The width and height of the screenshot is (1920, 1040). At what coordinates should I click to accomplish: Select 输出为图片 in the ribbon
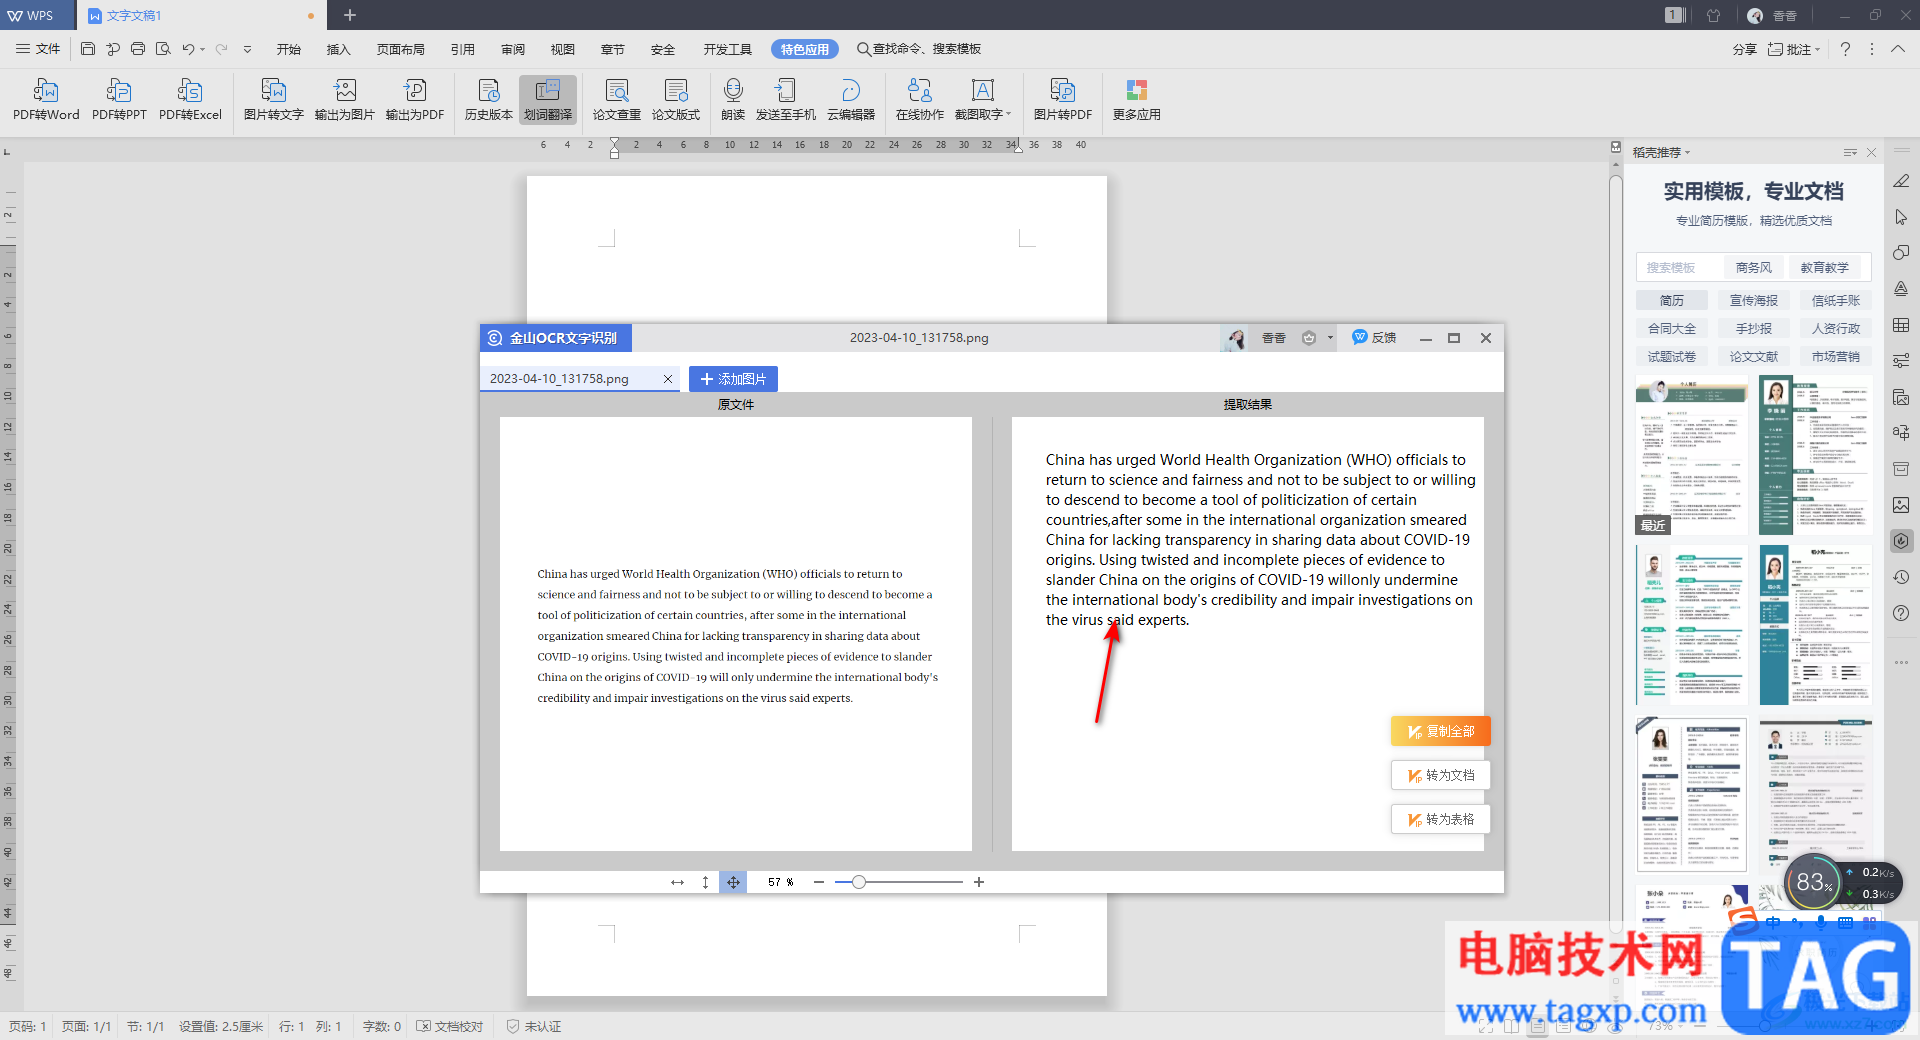pyautogui.click(x=345, y=100)
